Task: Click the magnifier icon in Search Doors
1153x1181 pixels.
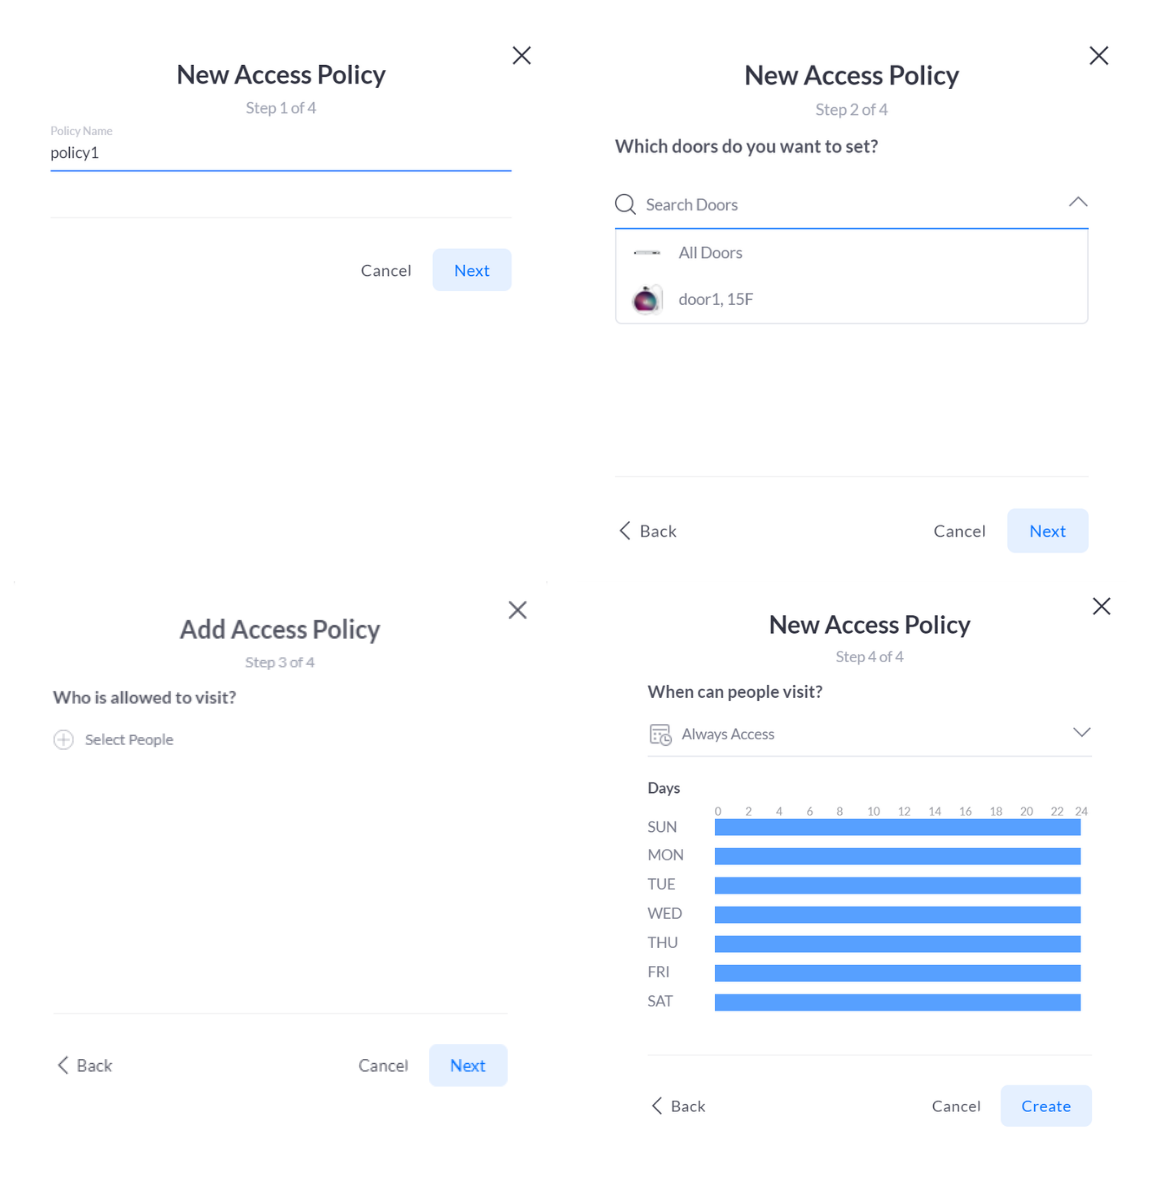Action: coord(625,204)
